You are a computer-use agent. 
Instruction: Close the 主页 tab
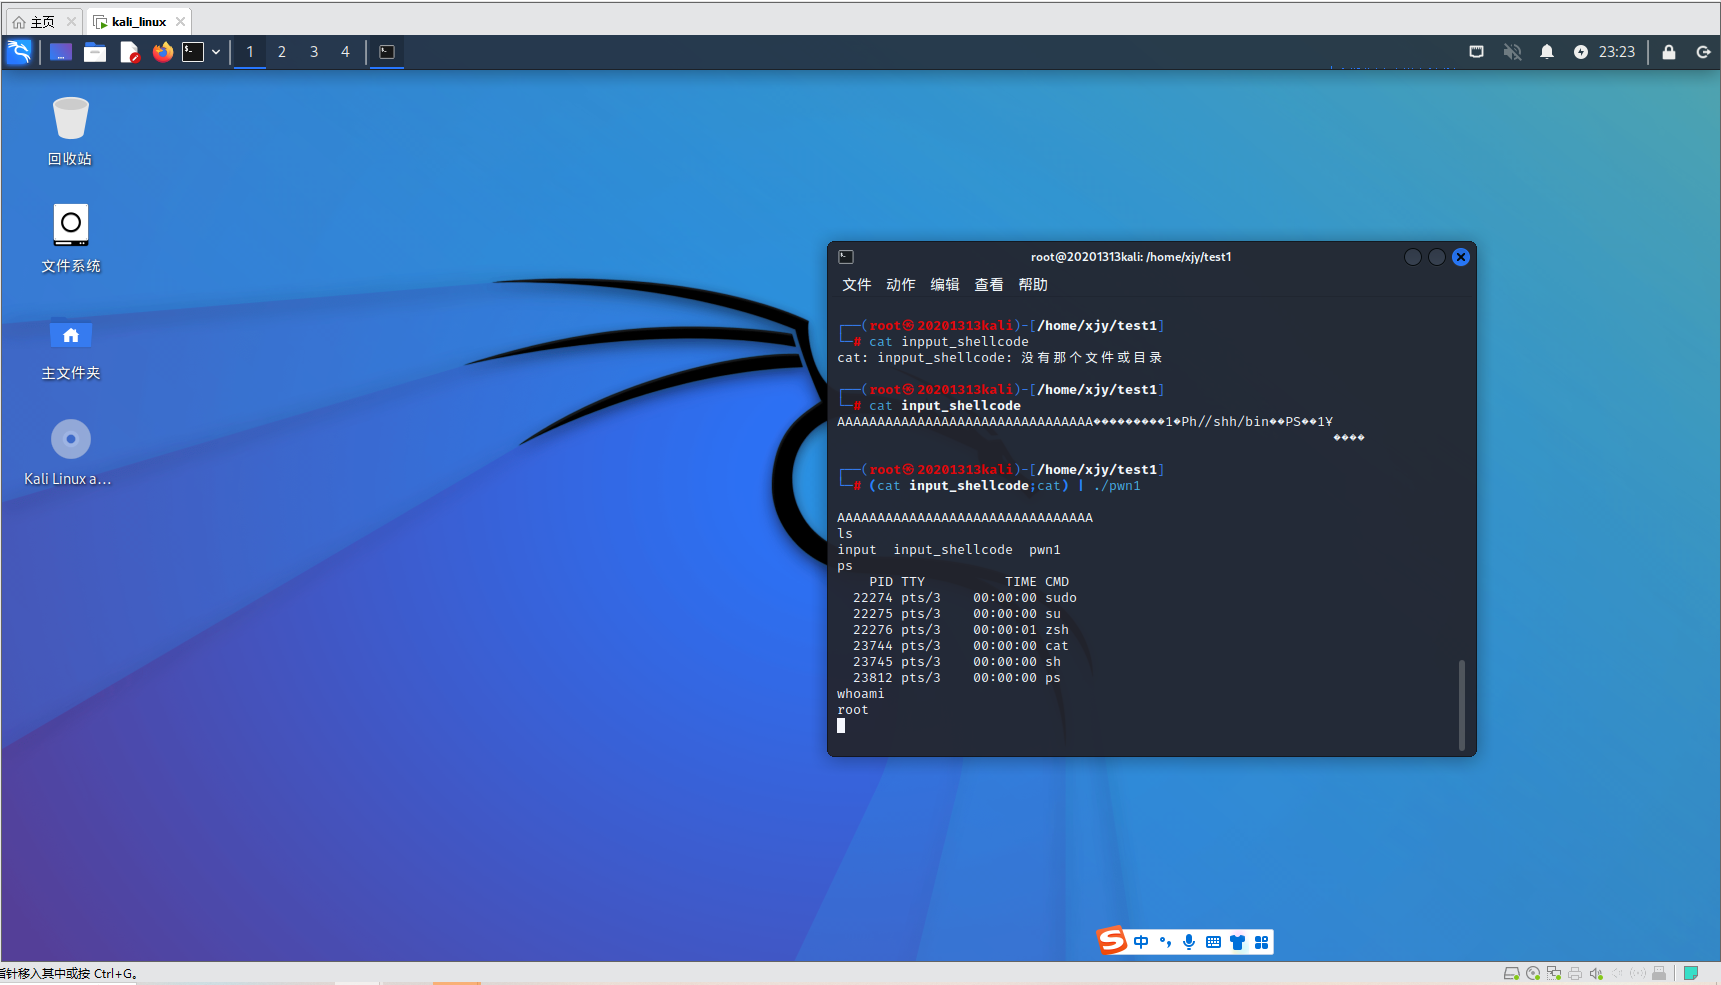click(71, 22)
